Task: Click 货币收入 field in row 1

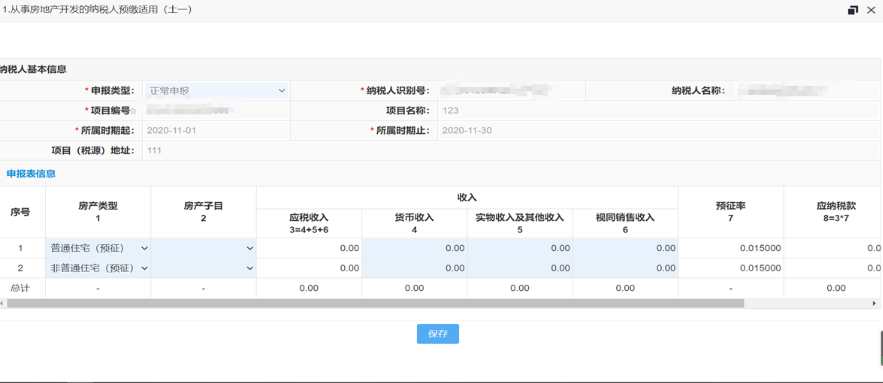Action: point(414,248)
